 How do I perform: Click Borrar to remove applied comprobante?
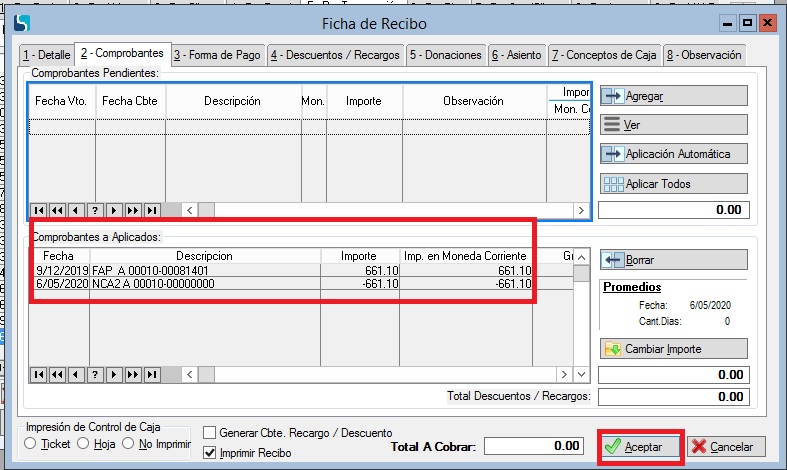point(673,260)
